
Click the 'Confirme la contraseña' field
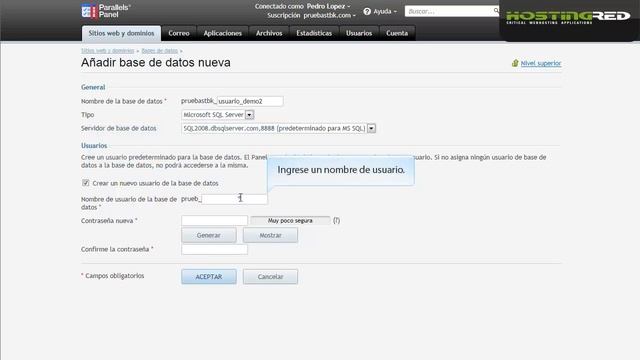click(x=214, y=249)
